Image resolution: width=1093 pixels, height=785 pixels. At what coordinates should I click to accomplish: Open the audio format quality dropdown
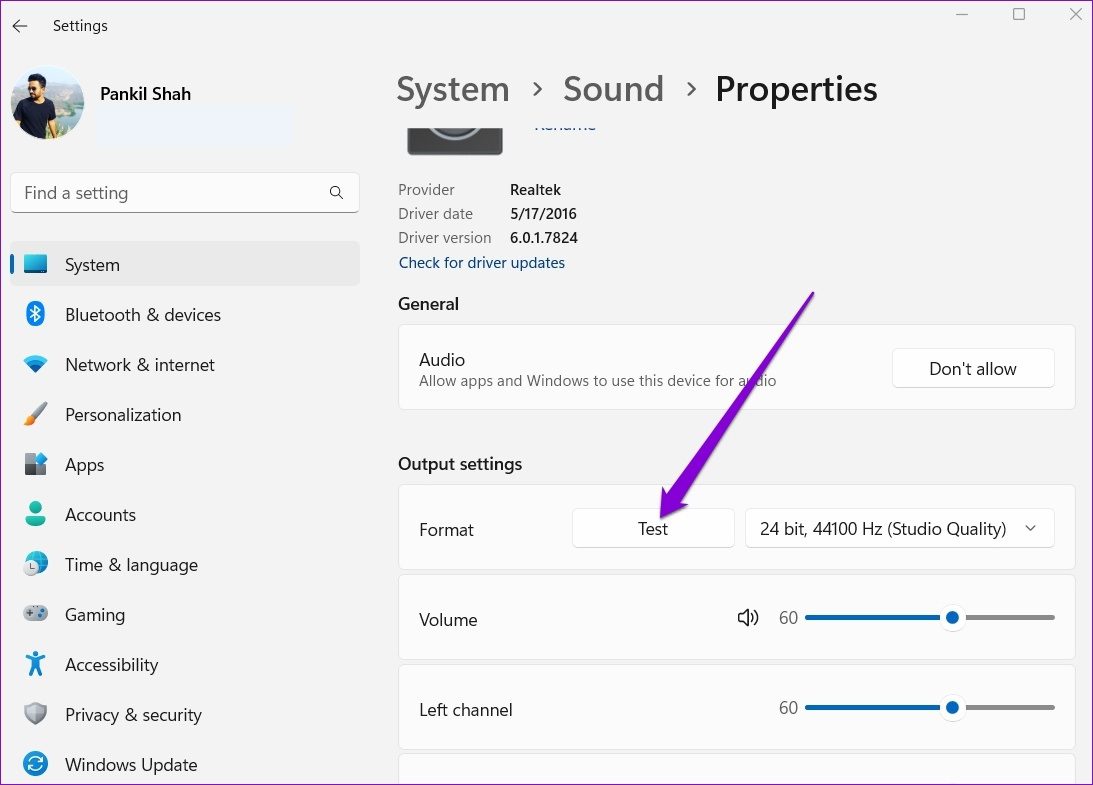point(899,529)
